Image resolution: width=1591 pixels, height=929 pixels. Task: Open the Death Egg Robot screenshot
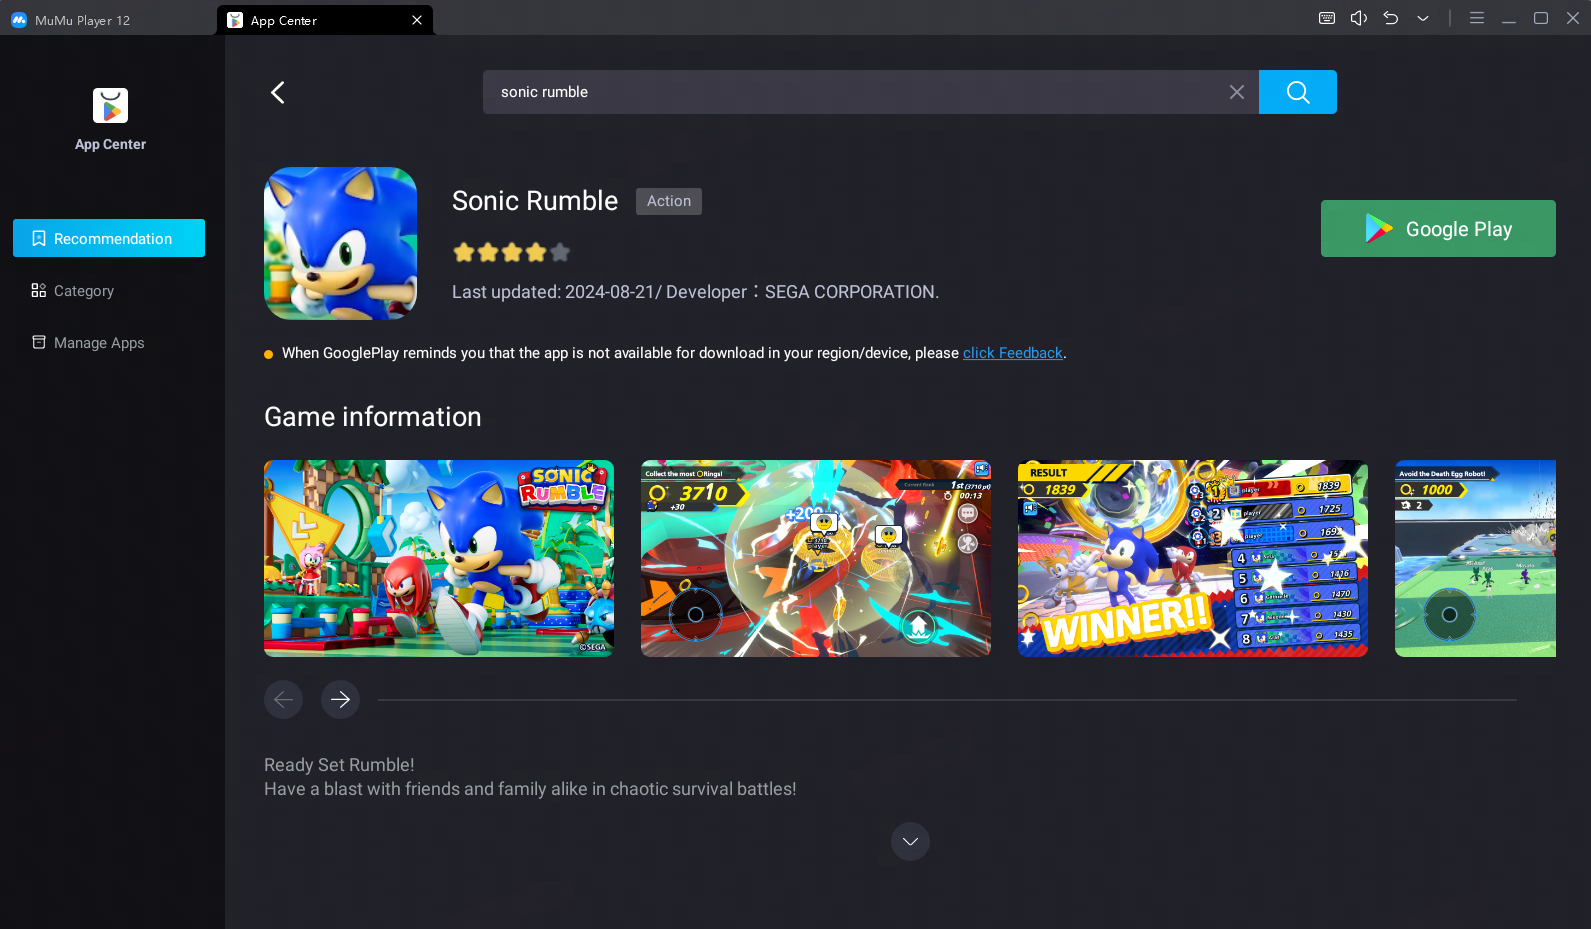(x=1475, y=558)
